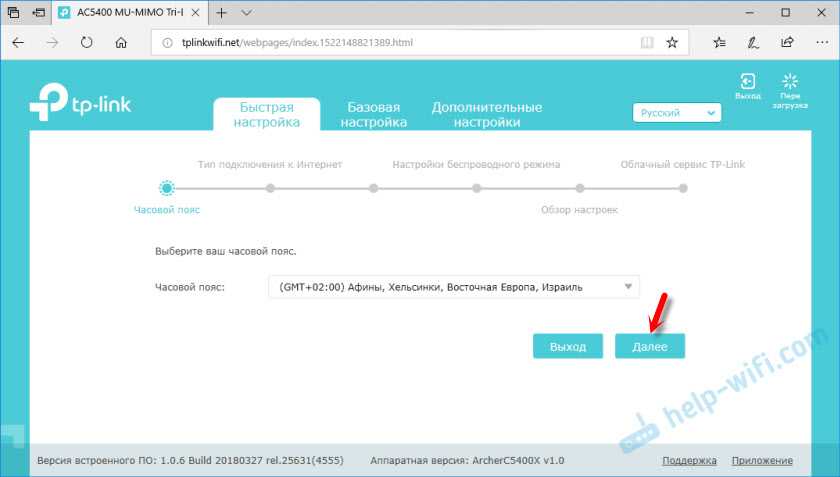The height and width of the screenshot is (477, 840).
Task: Go to the browser home page icon
Action: [121, 43]
